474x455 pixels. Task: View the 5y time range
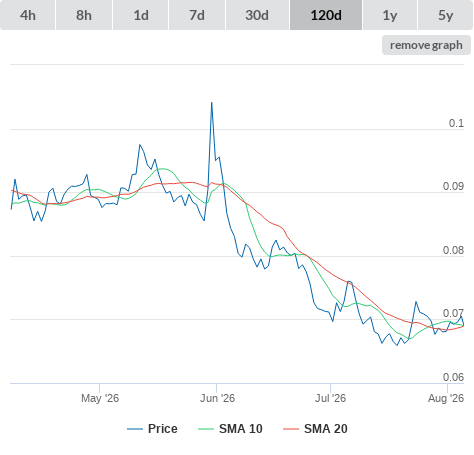pos(446,15)
